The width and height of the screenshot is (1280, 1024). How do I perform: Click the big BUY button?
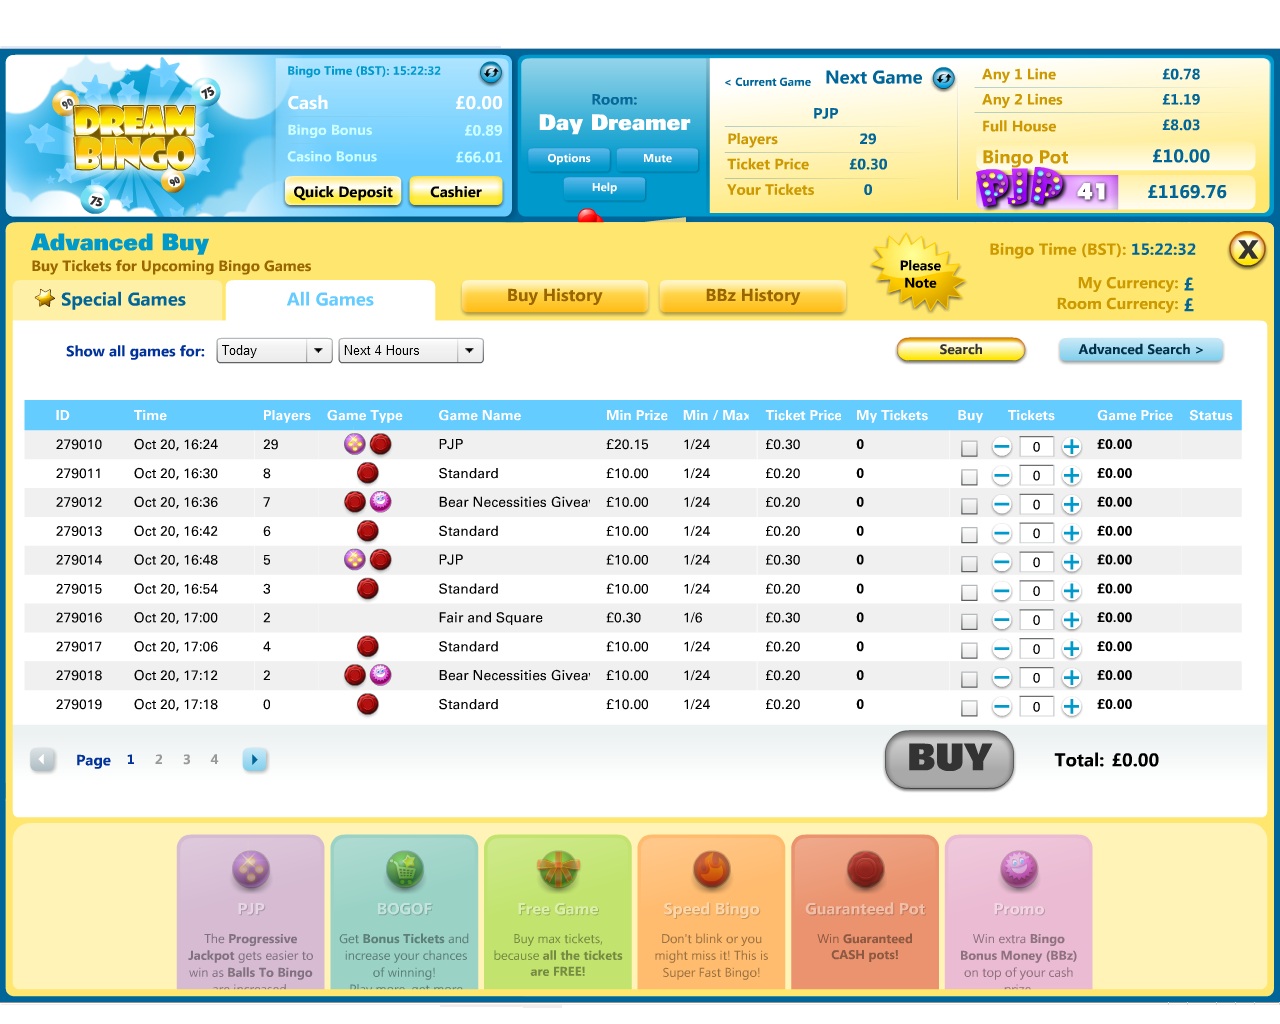(x=949, y=760)
